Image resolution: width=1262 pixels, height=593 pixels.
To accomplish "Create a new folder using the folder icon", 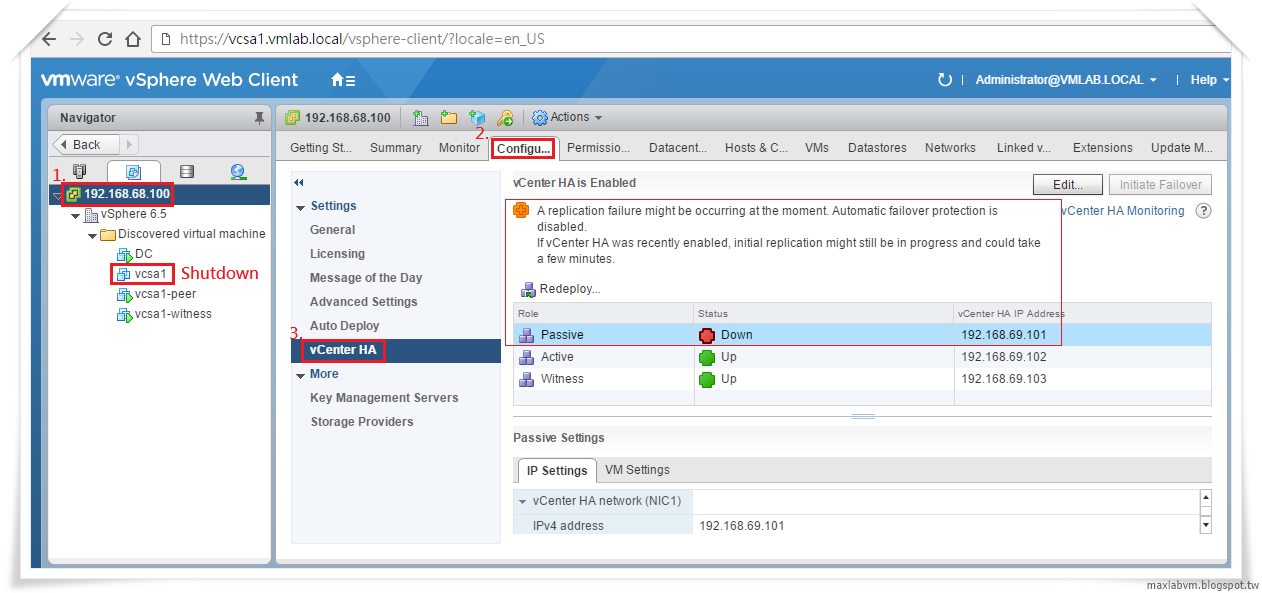I will (449, 117).
